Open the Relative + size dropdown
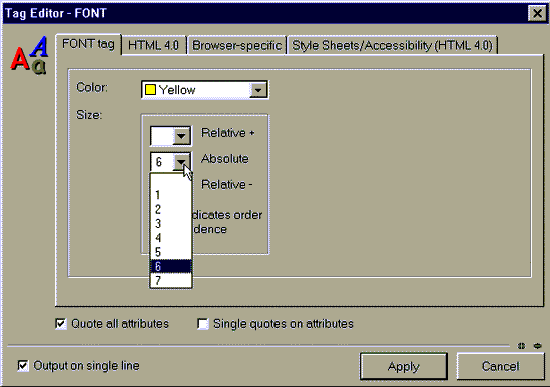The image size is (550, 387). 181,136
